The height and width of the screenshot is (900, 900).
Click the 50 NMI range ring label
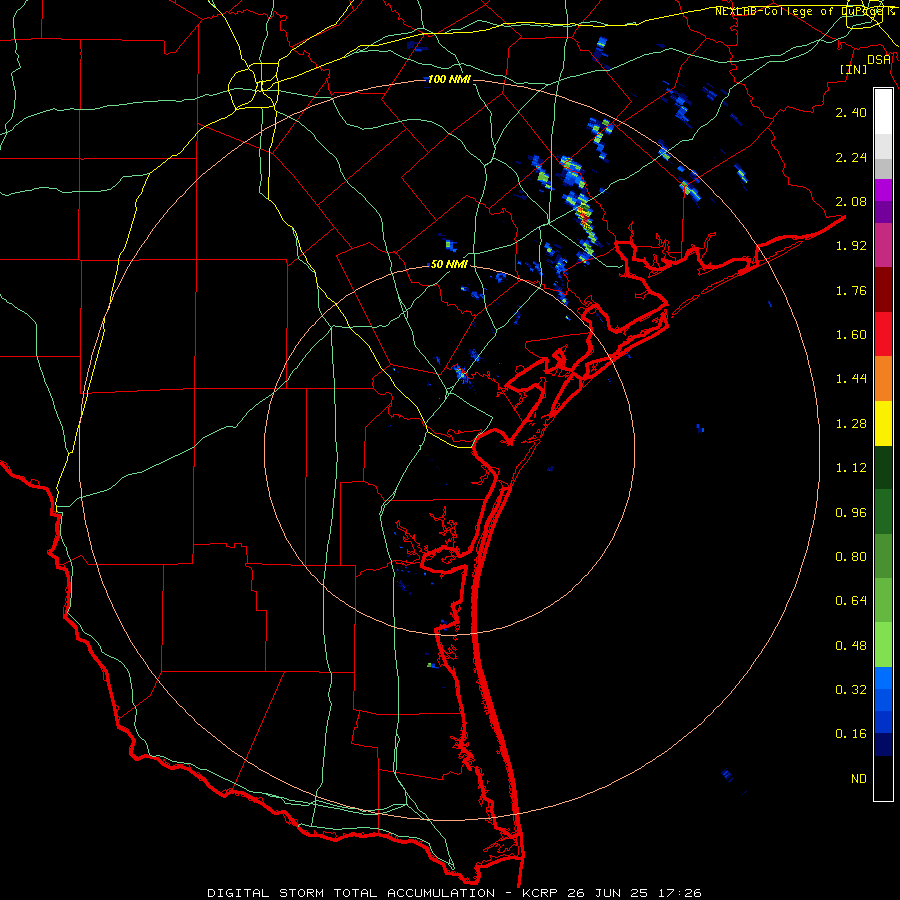(x=449, y=264)
